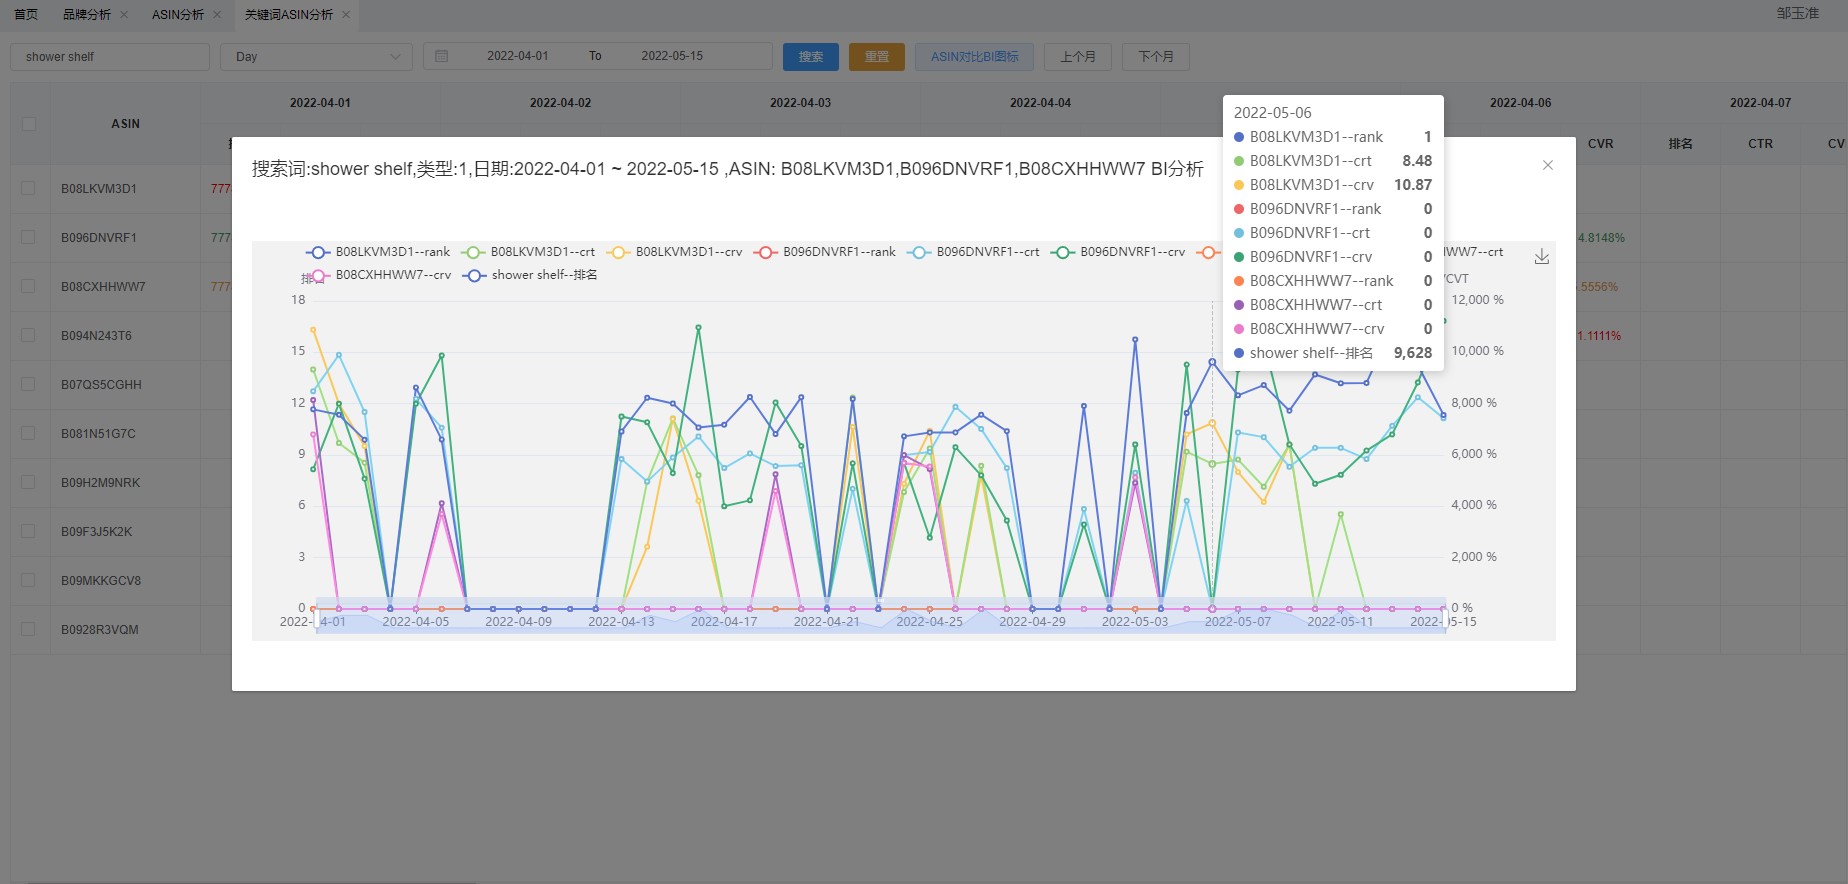Switch to the 品牌分析 tab
This screenshot has height=884, width=1848.
coord(87,14)
